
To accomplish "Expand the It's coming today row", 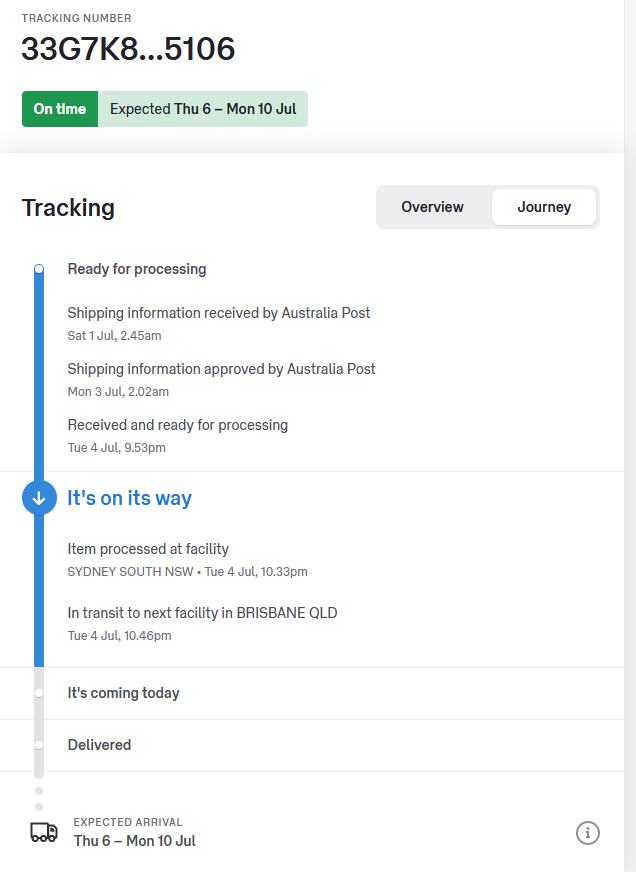I will point(123,693).
